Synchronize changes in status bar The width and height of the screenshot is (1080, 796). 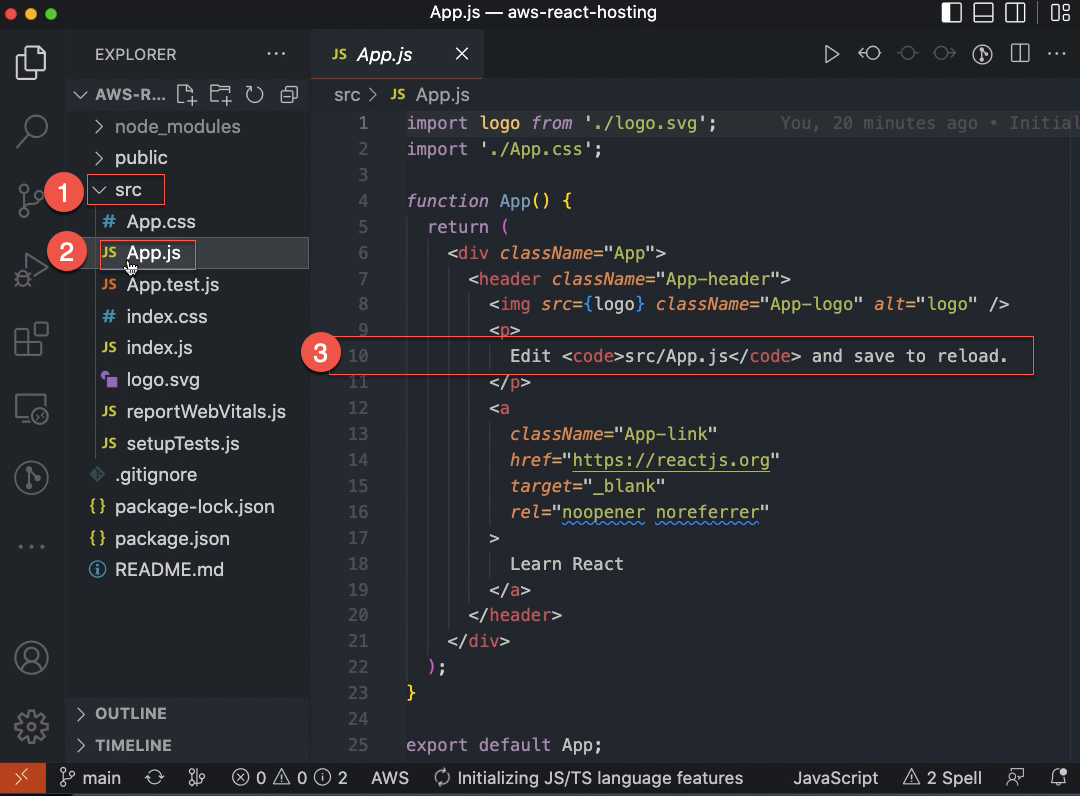tap(154, 778)
